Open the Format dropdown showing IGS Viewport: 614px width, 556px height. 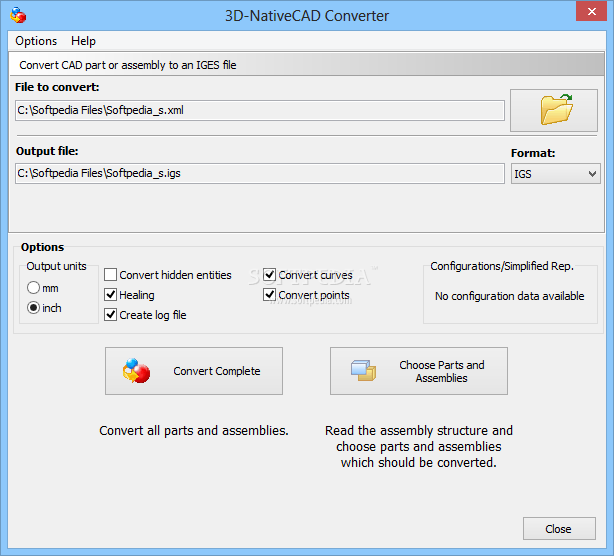pos(555,174)
